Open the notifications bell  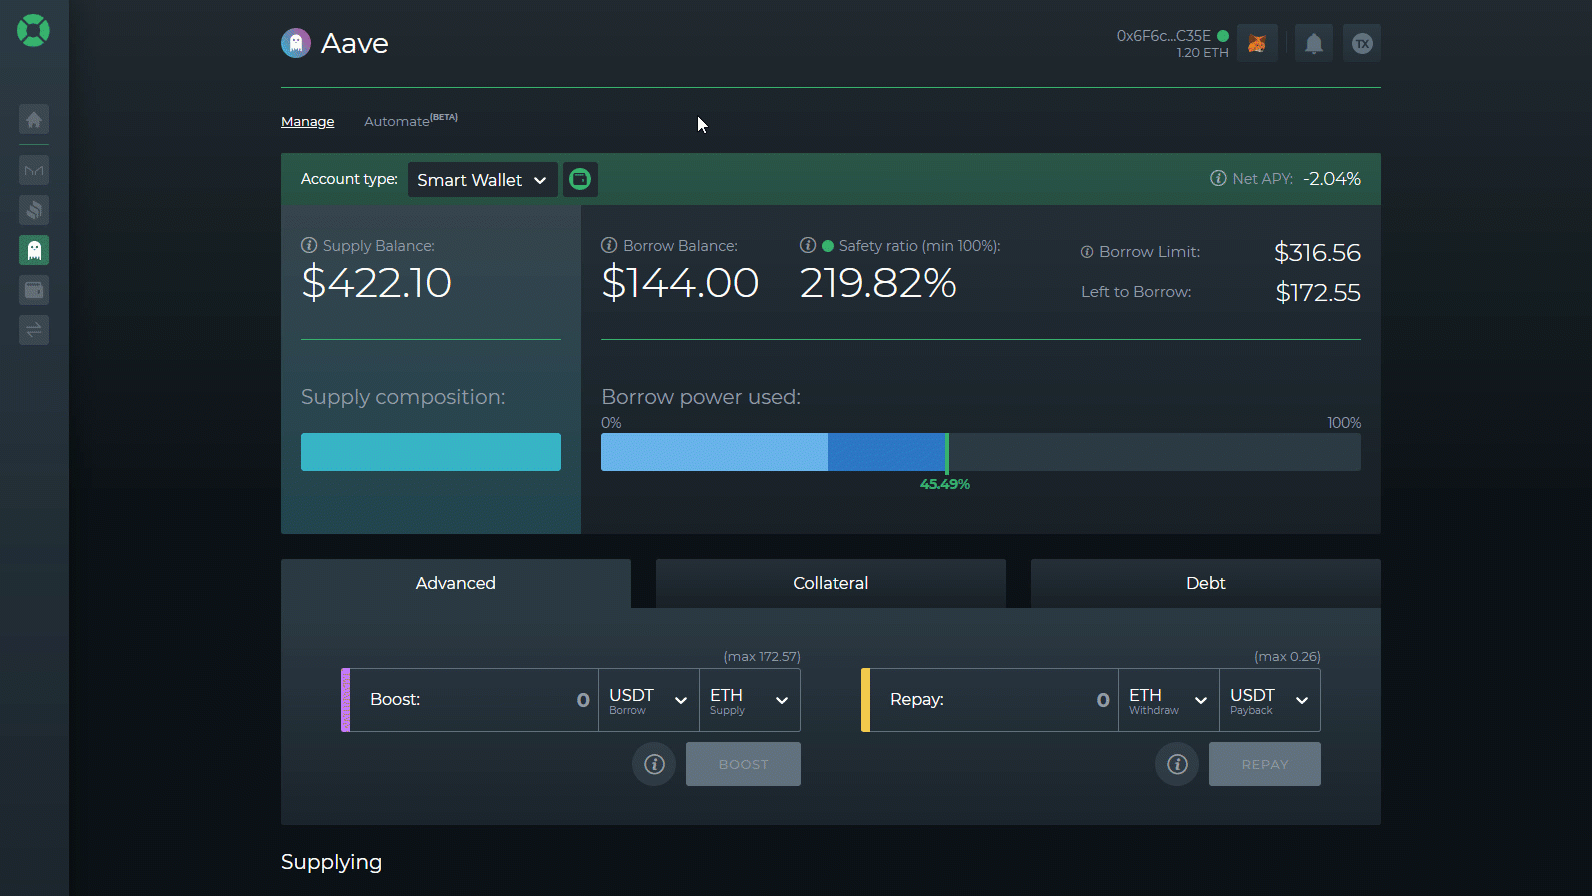tap(1314, 43)
